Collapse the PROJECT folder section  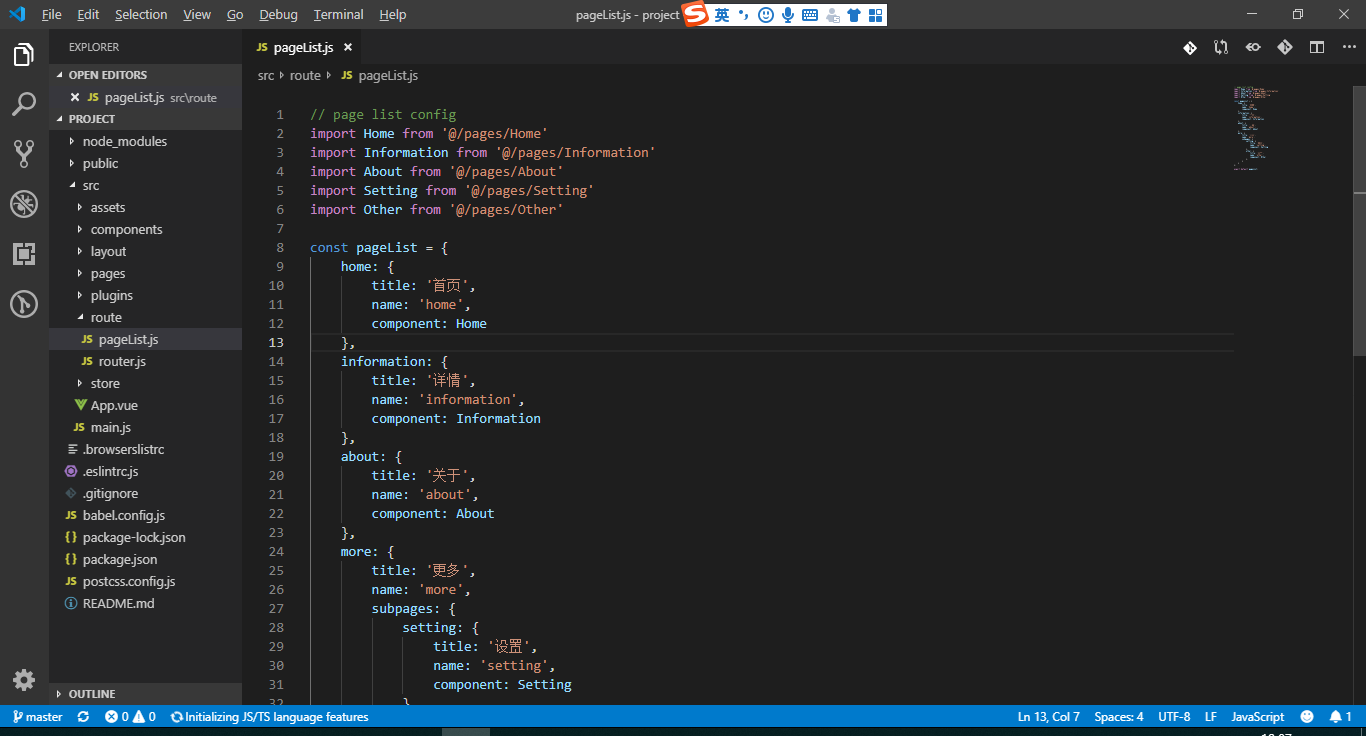point(146,119)
